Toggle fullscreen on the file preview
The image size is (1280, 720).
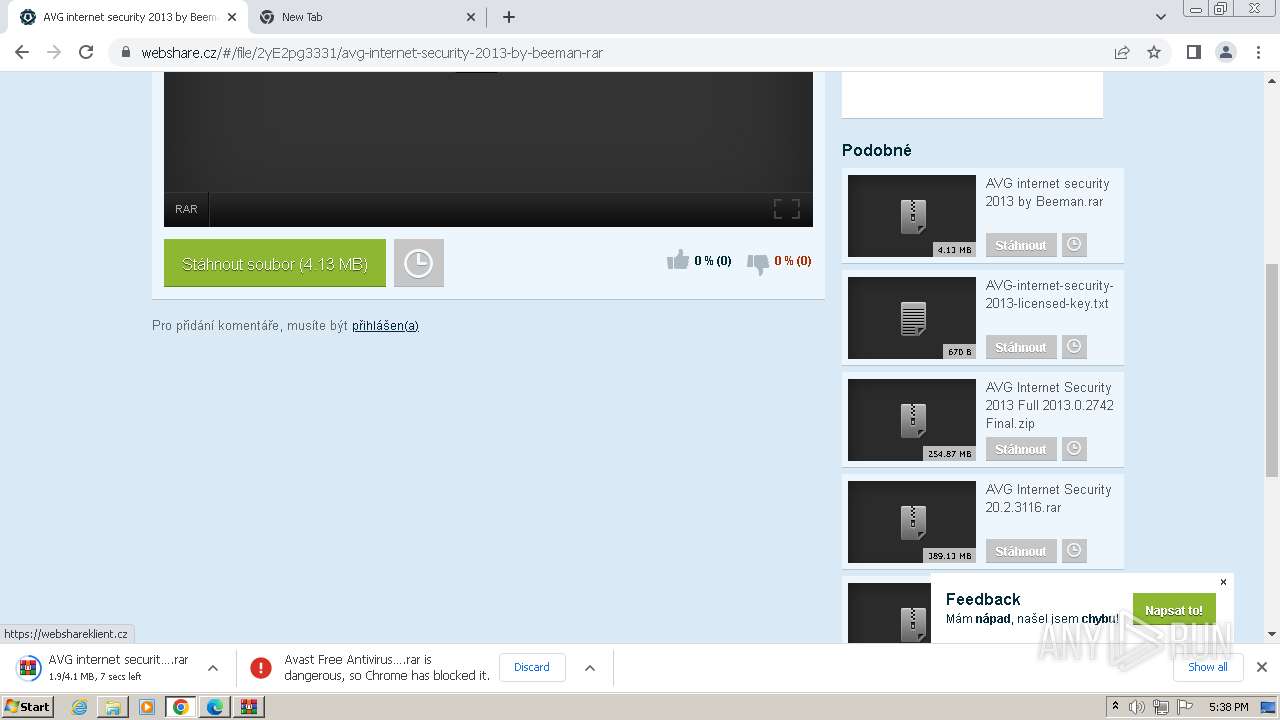coord(787,209)
